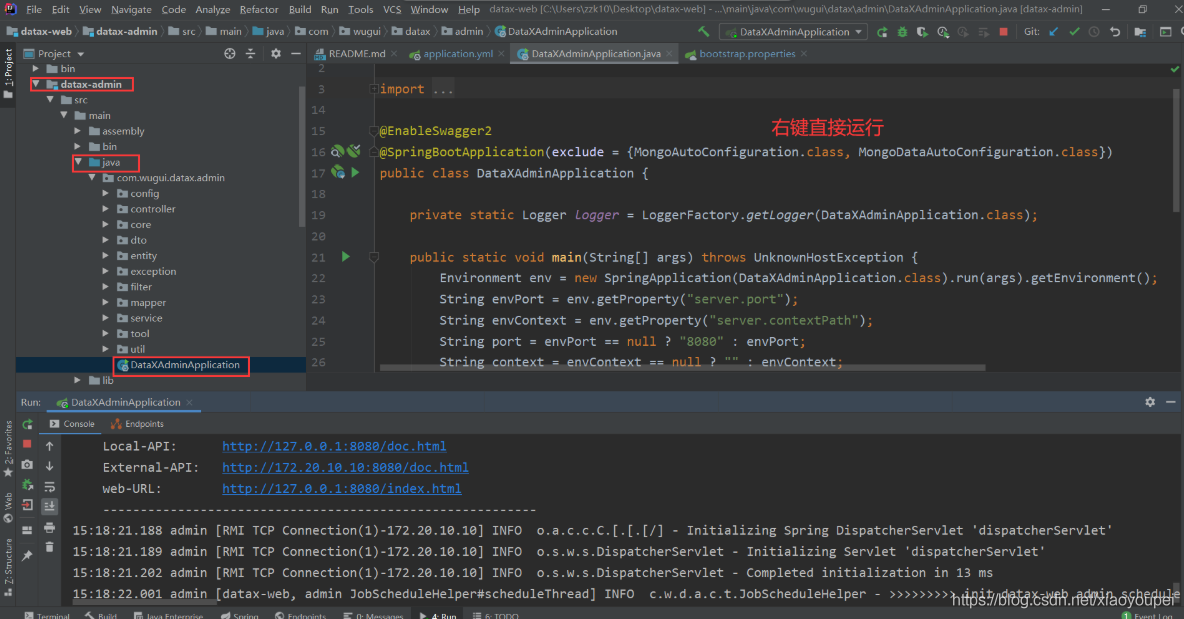Switch to the application.yml editor tab
This screenshot has width=1184, height=619.
coord(458,54)
